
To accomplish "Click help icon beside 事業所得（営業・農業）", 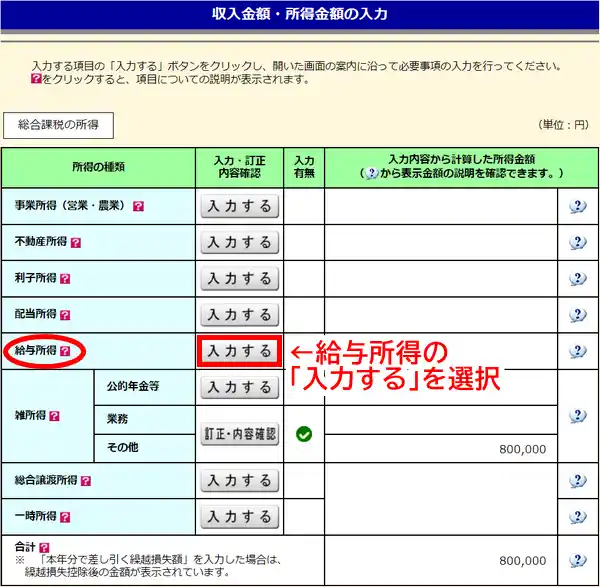I will pyautogui.click(x=138, y=207).
